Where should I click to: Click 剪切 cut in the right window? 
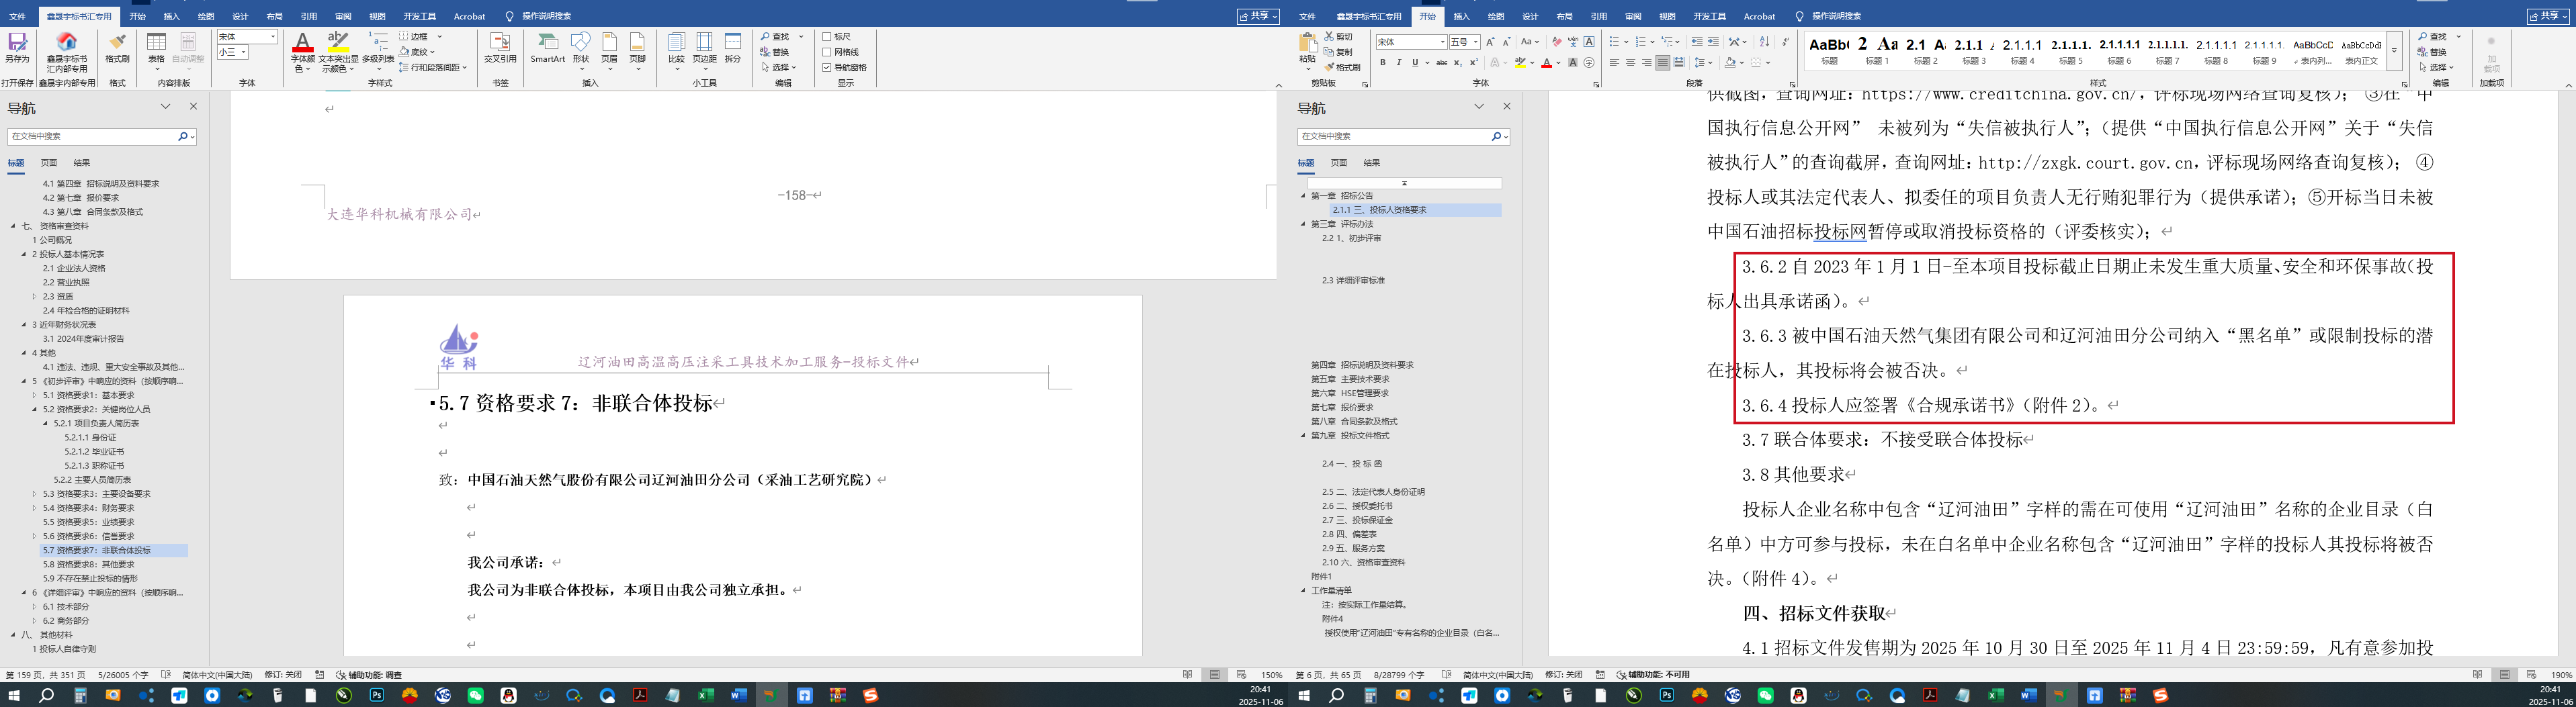(x=1339, y=37)
